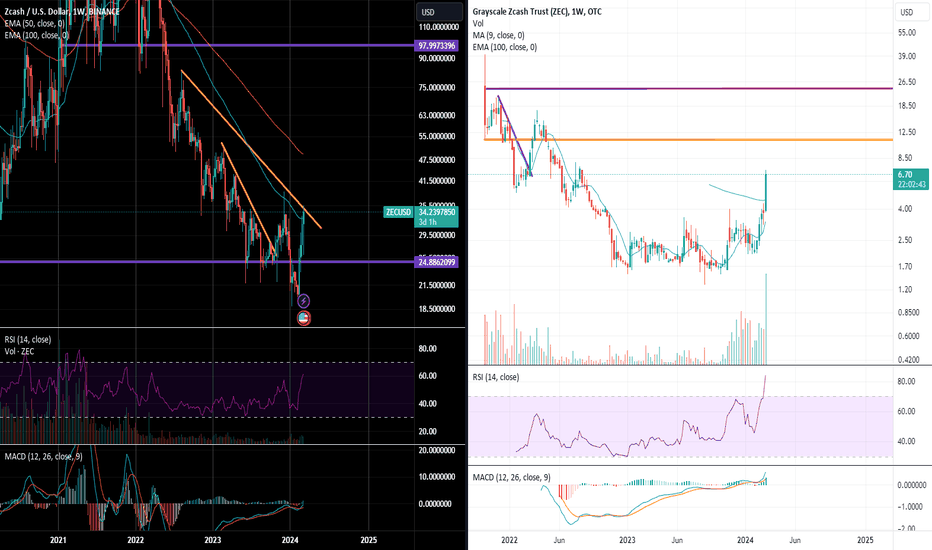Screen dimensions: 932x550
Task: Select RSI (14, close) legend on Zcash chart
Action: click(28, 340)
